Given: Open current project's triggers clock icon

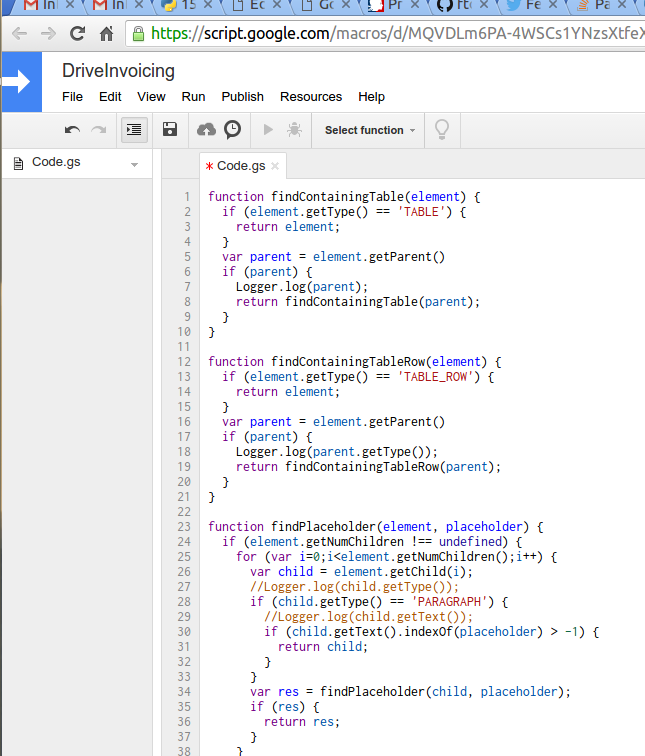Looking at the screenshot, I should (x=233, y=129).
